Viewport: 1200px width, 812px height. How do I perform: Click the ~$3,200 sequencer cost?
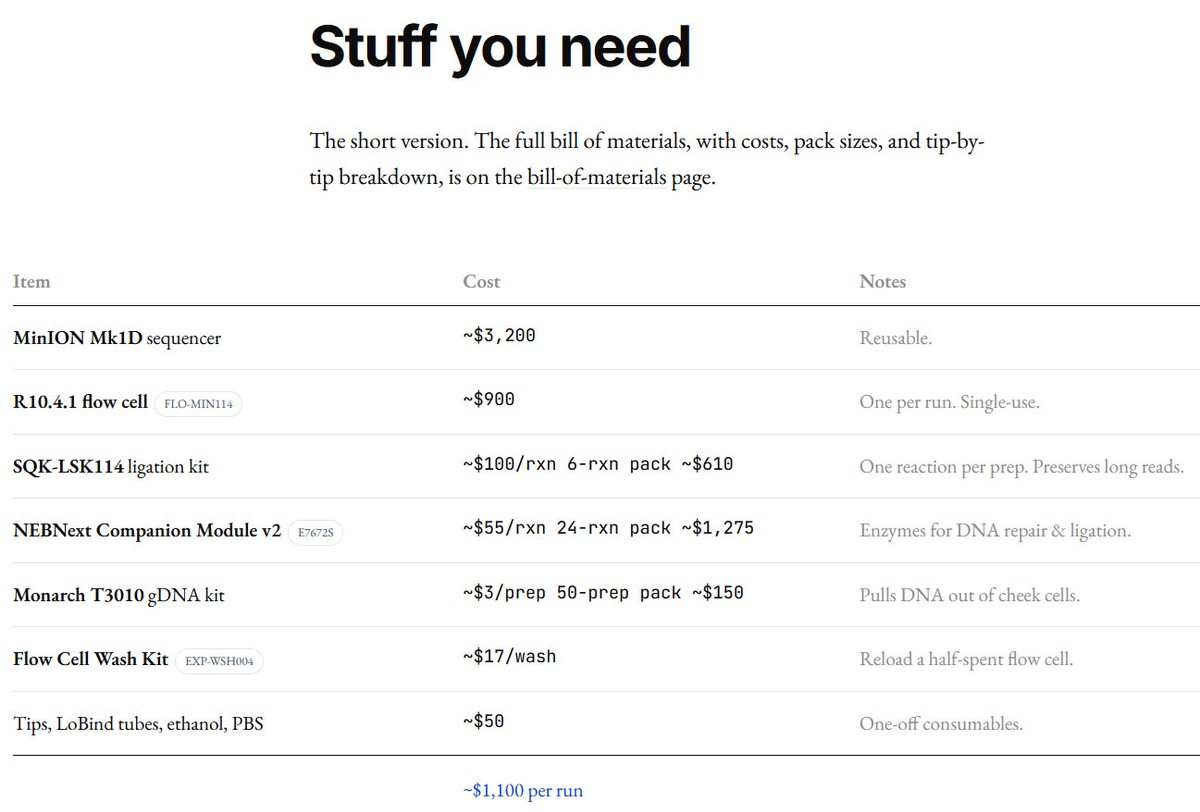[499, 336]
